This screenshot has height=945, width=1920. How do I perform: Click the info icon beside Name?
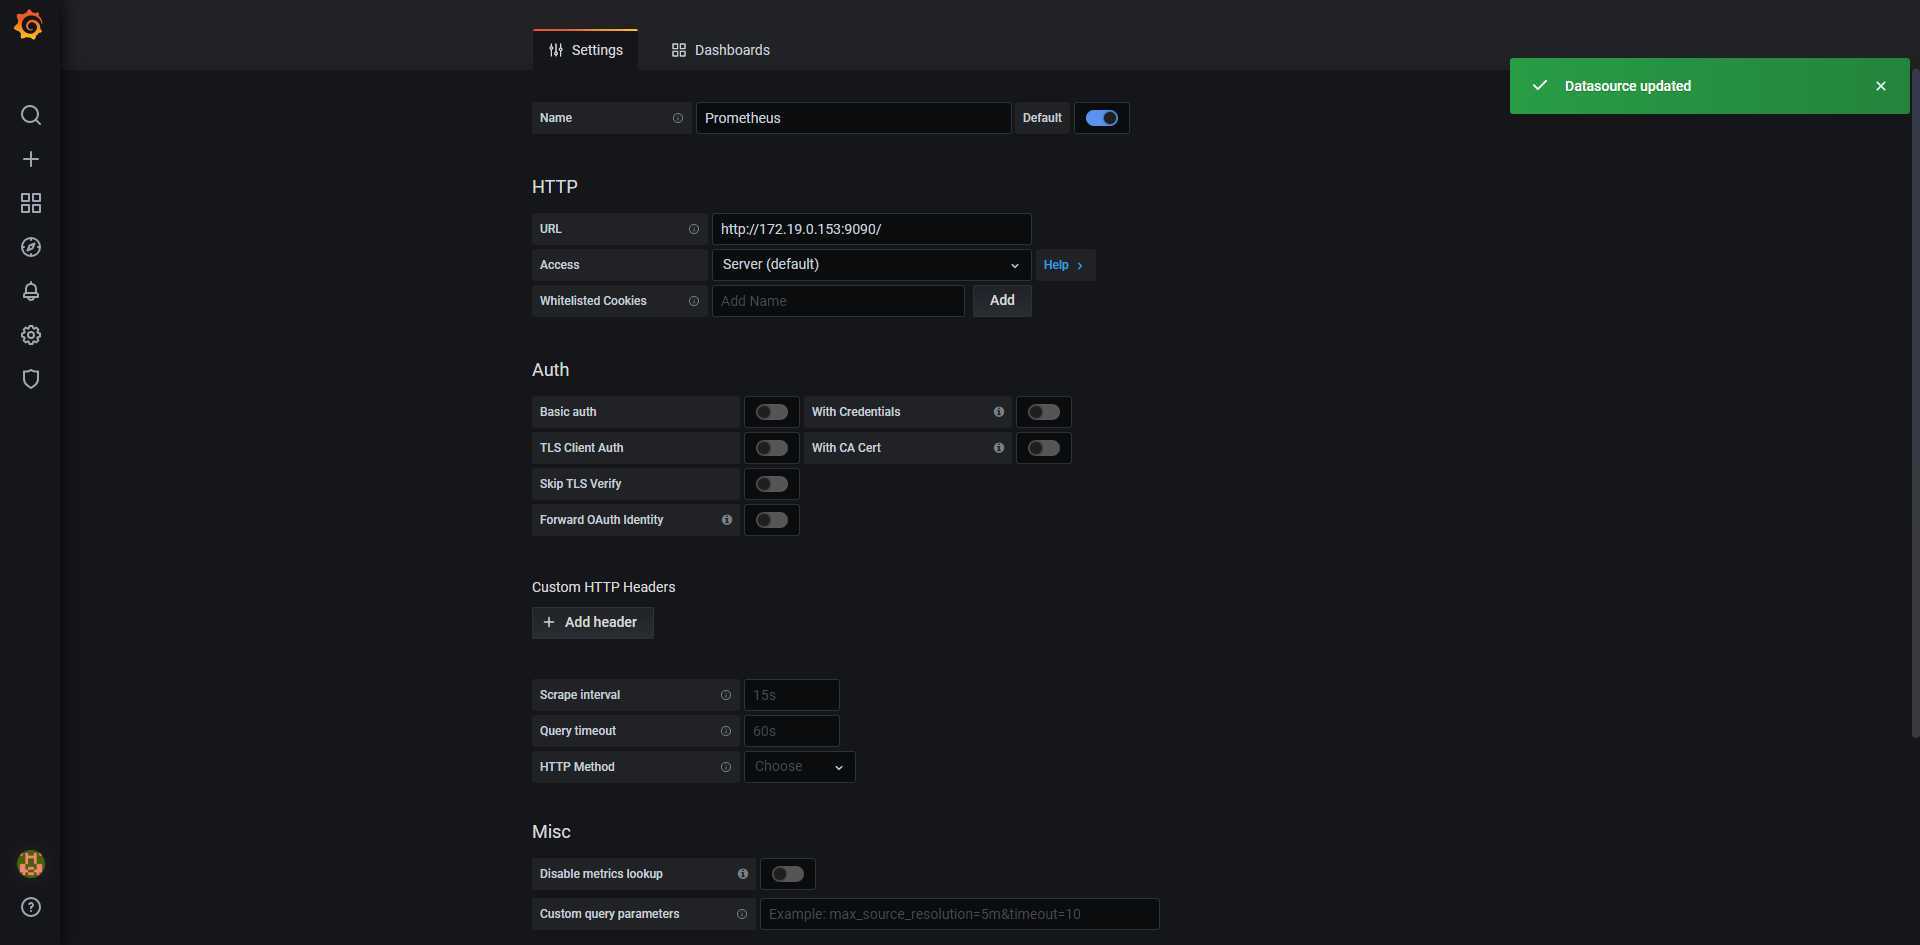click(678, 118)
